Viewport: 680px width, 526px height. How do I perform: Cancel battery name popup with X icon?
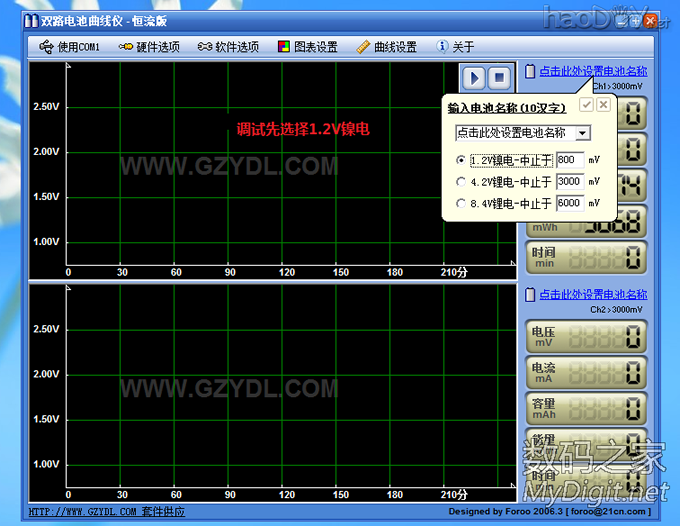pyautogui.click(x=603, y=105)
